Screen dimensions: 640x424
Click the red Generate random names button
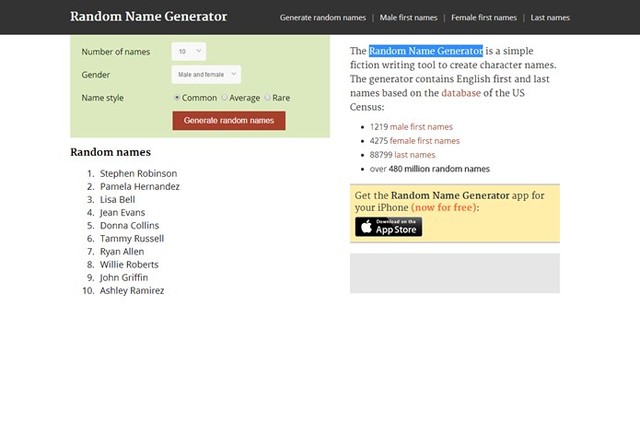[229, 120]
